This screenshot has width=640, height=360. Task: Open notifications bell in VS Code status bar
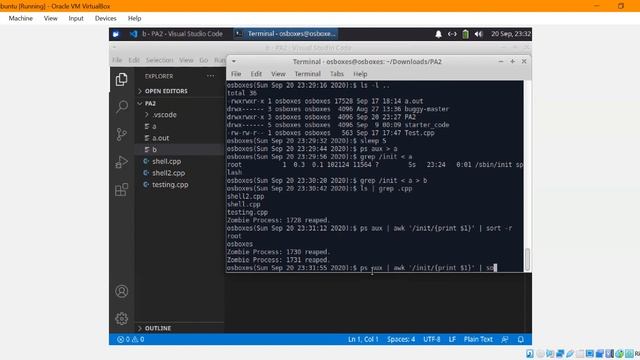click(521, 339)
